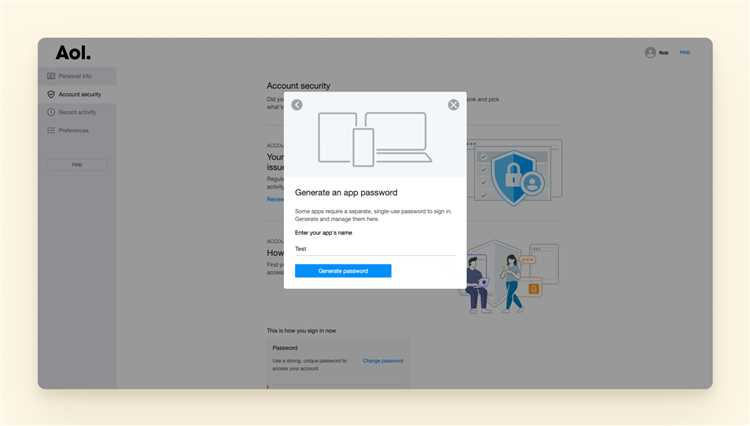
Task: Click the Enter your app's name label
Action: pos(323,233)
